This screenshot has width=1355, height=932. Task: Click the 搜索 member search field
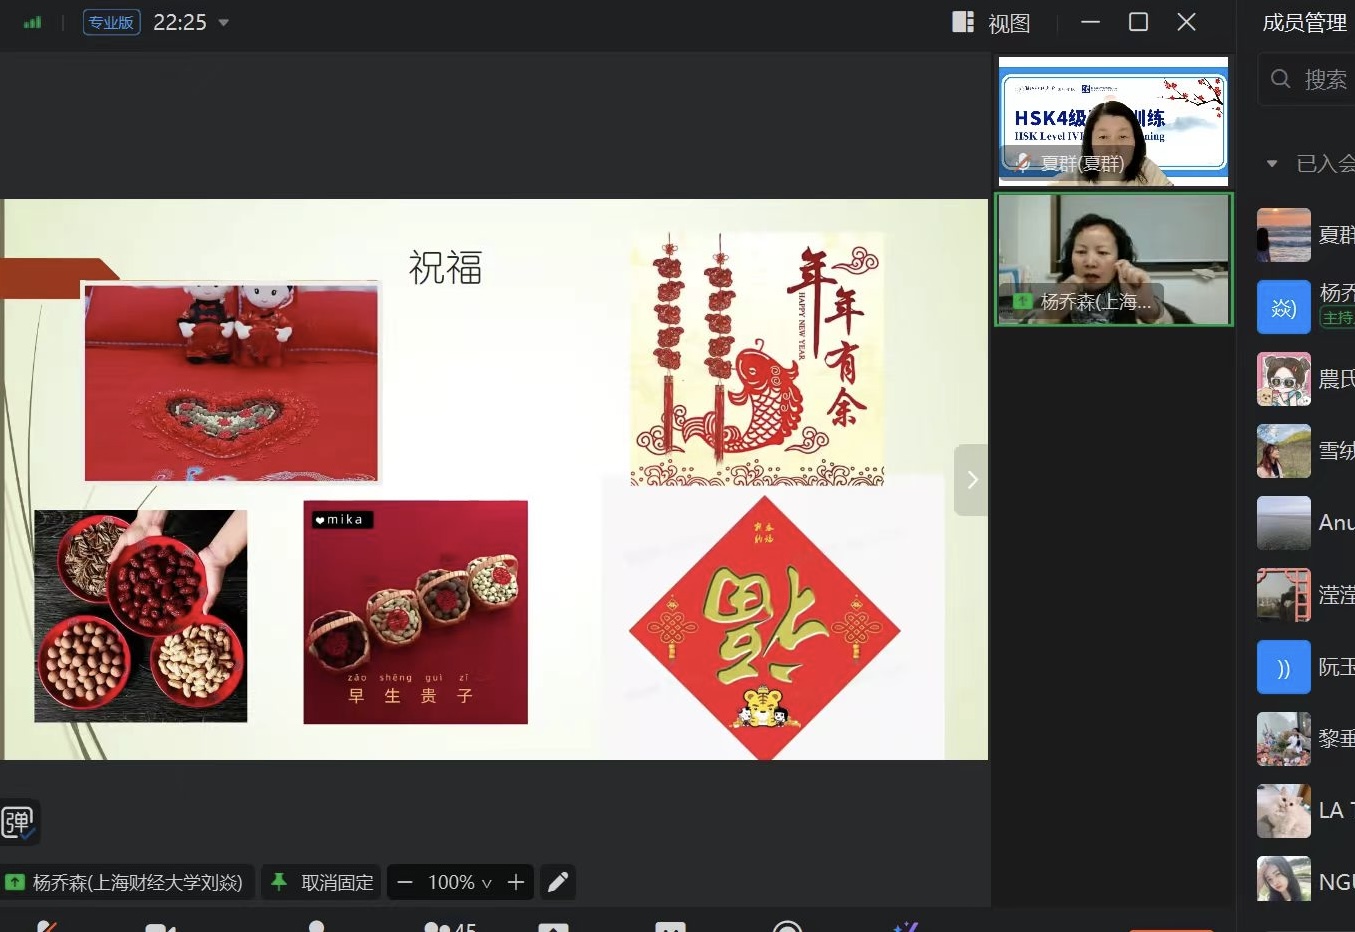click(x=1325, y=79)
